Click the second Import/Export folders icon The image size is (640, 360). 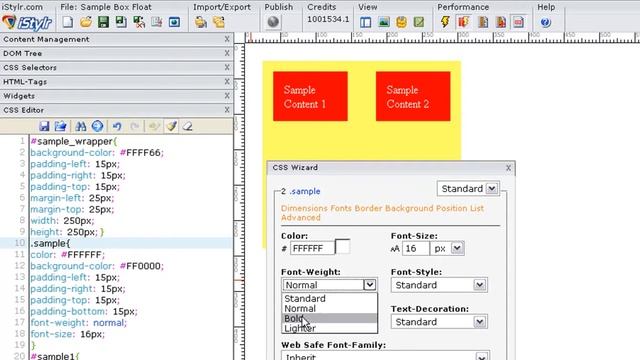coord(219,22)
